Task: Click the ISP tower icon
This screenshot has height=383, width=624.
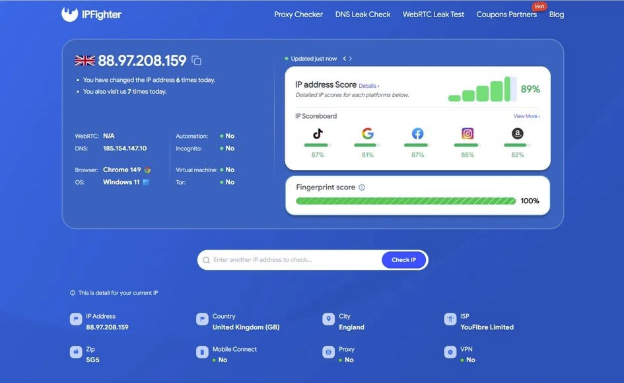Action: point(450,319)
